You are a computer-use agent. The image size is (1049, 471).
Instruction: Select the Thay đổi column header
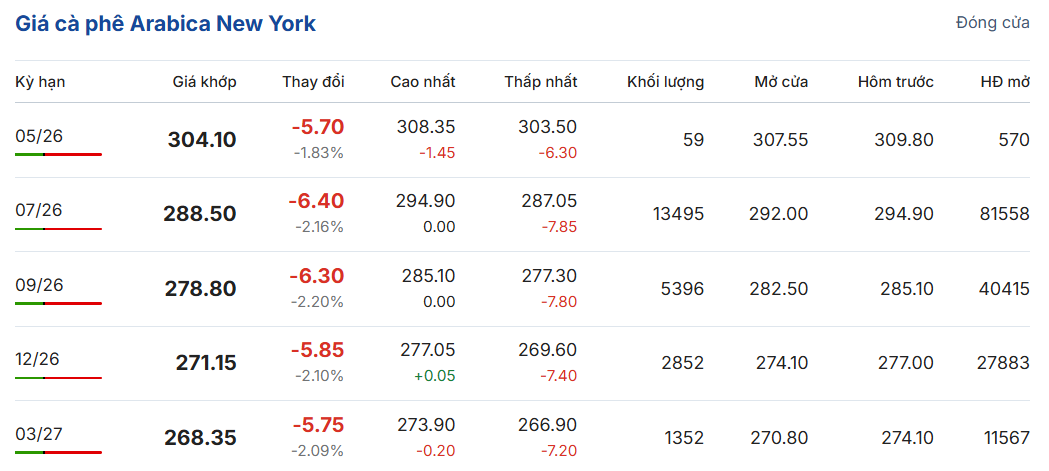tap(313, 82)
